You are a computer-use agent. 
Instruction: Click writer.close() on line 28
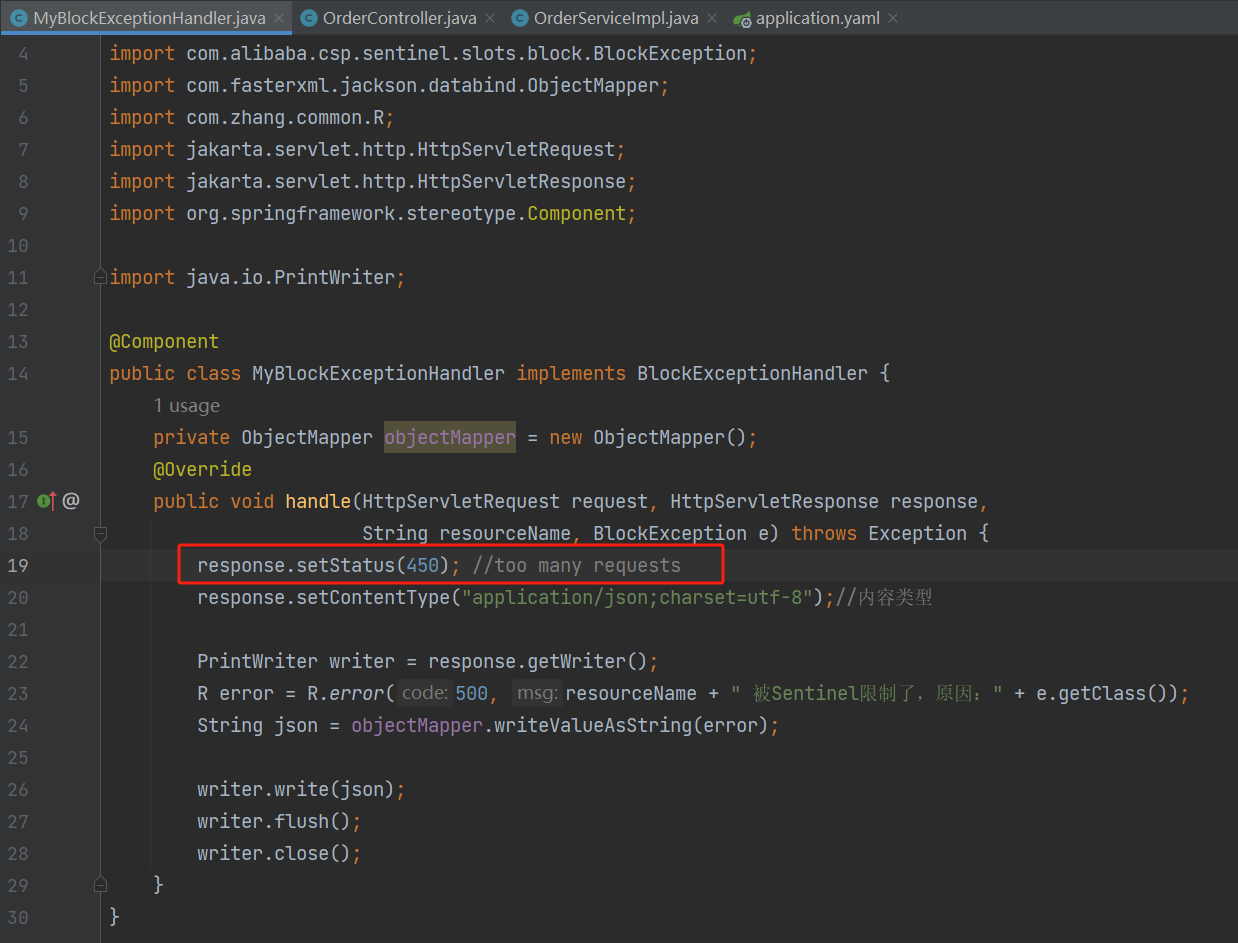[274, 853]
